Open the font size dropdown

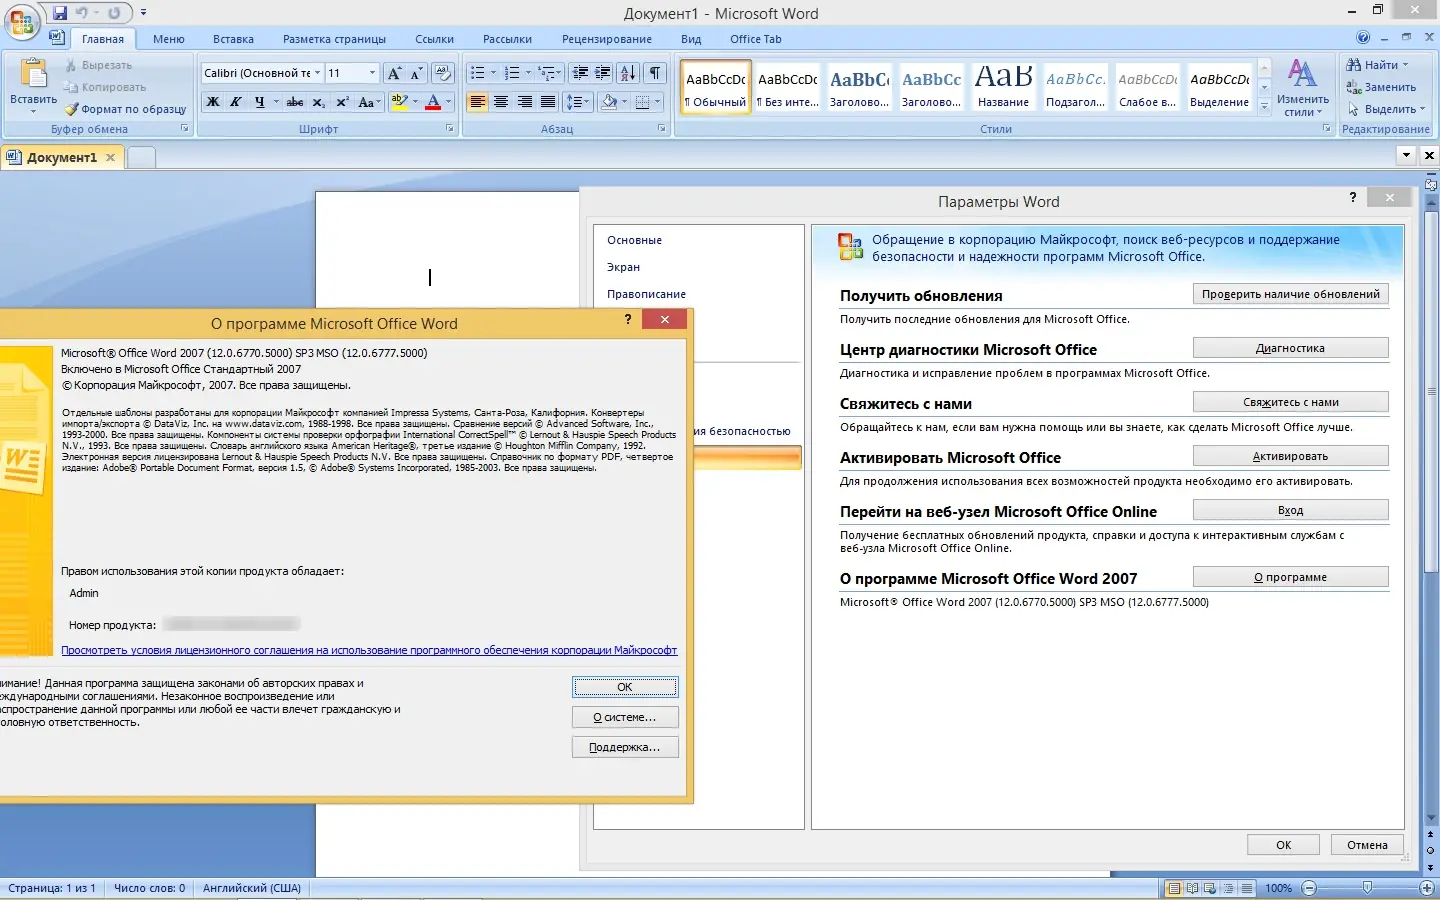(x=372, y=73)
